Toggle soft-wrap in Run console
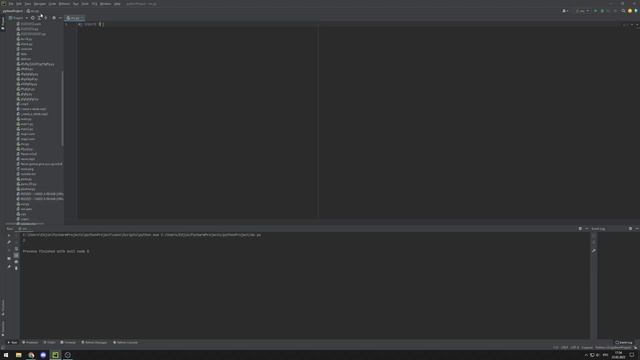Image resolution: width=640 pixels, height=360 pixels. click(x=16, y=249)
